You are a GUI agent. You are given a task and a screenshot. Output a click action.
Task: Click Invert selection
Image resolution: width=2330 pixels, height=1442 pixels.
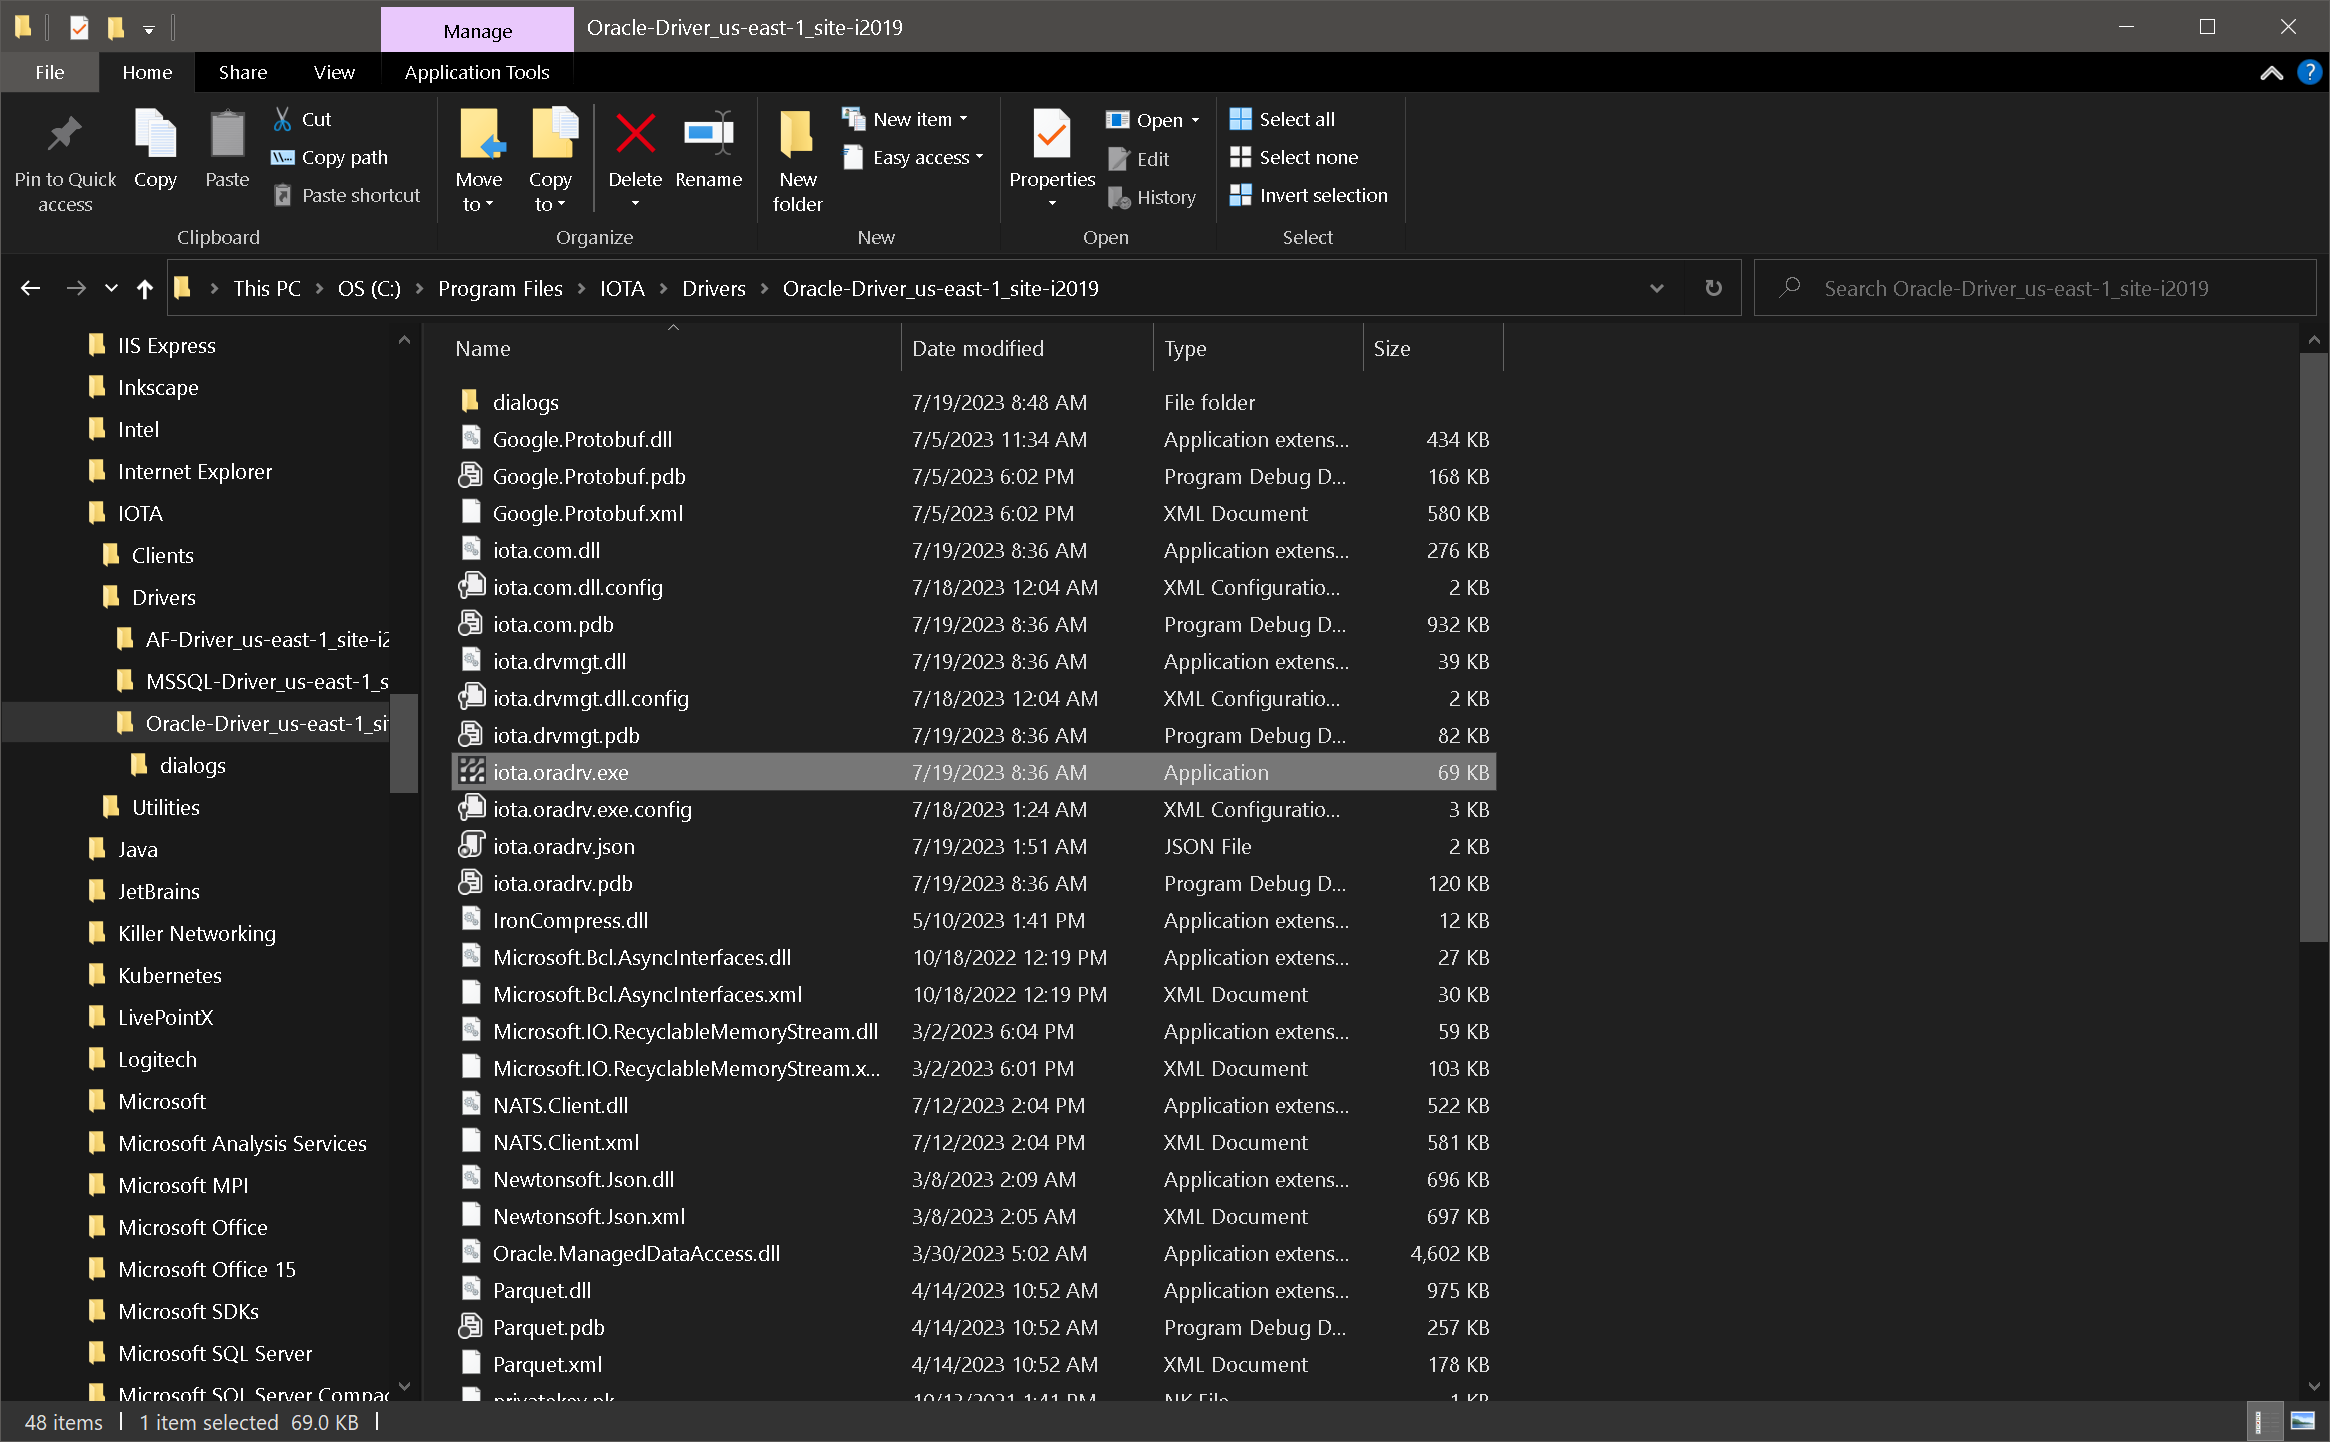coord(1309,195)
